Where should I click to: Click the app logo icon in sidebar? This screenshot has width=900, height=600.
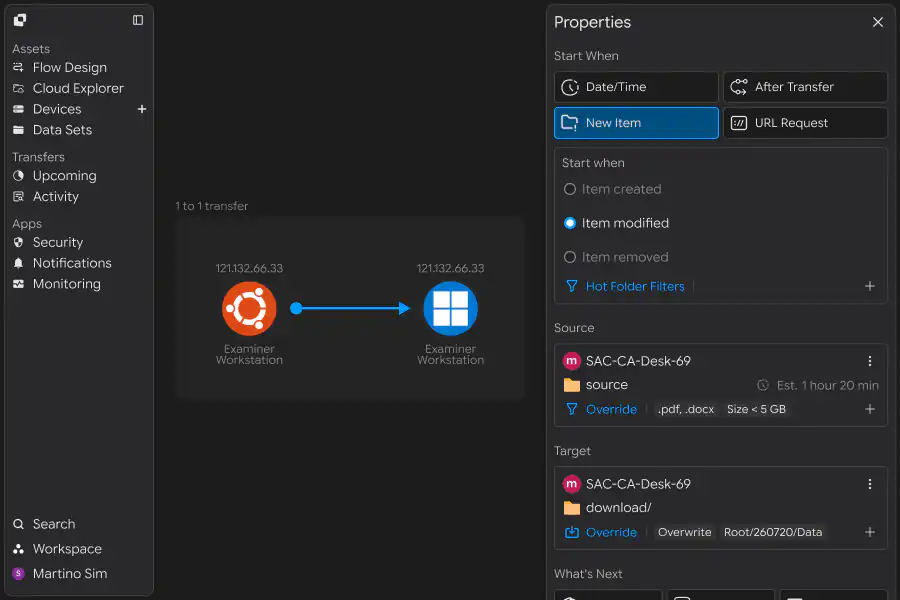point(20,20)
